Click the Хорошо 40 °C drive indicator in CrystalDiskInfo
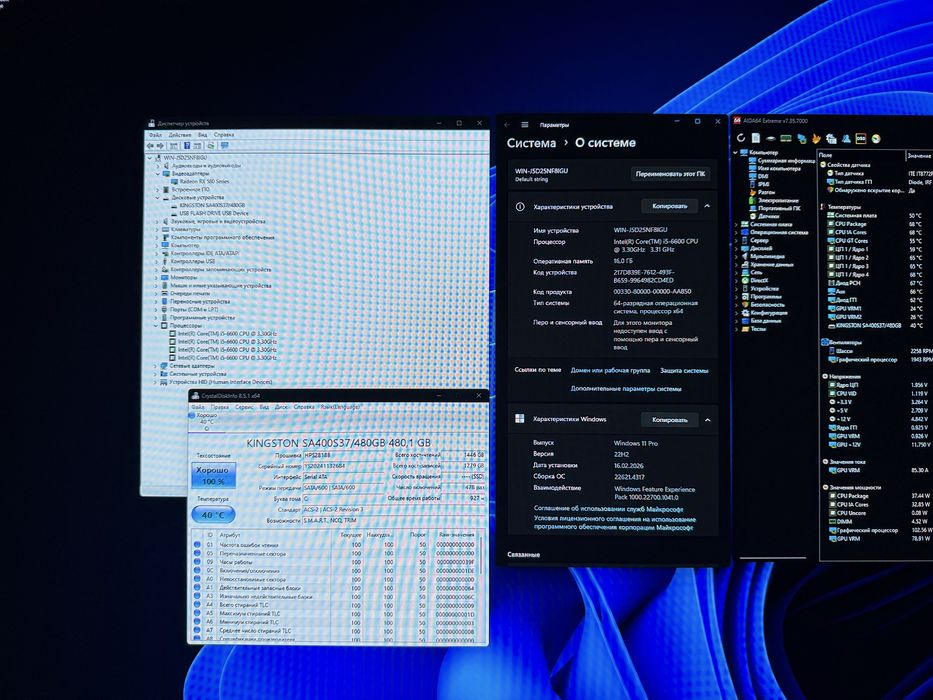 coord(205,421)
